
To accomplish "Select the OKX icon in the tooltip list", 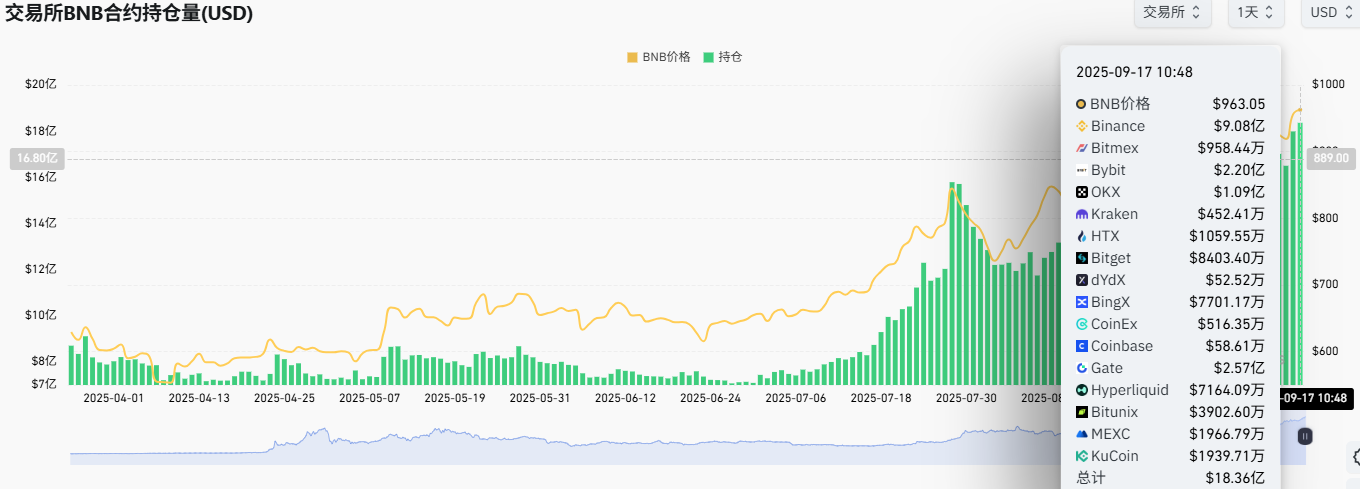I will pyautogui.click(x=1081, y=192).
